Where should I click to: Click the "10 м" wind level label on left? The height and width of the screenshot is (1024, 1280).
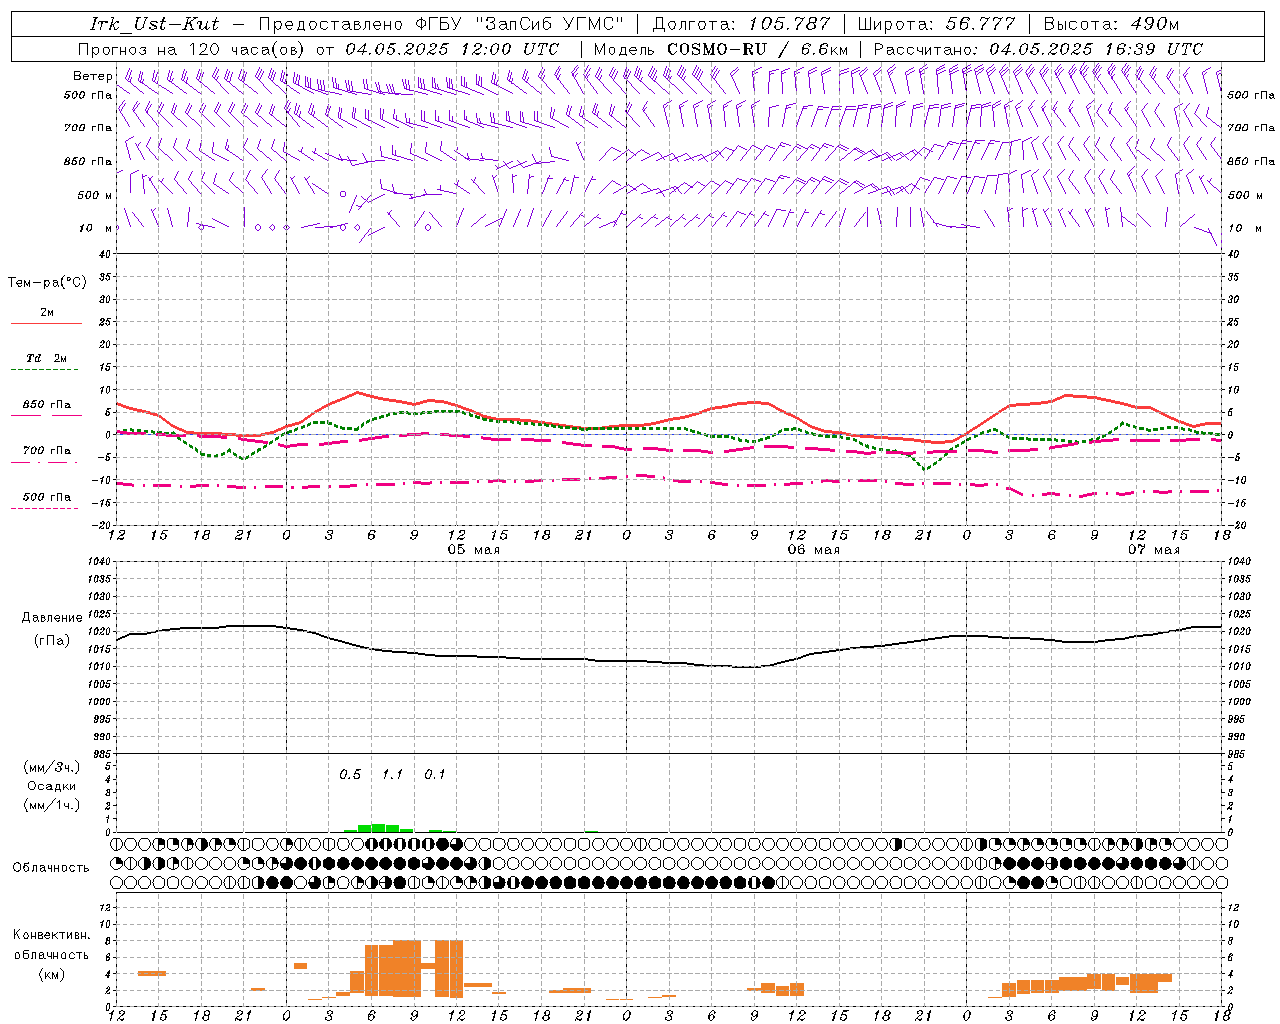coord(96,228)
